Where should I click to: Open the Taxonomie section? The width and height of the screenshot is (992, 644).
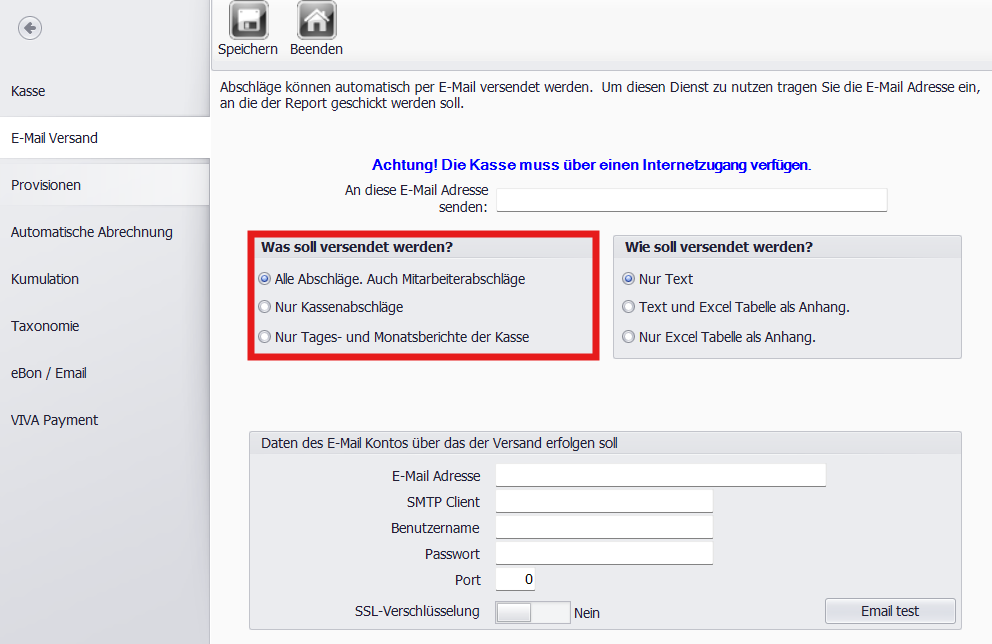(x=104, y=326)
